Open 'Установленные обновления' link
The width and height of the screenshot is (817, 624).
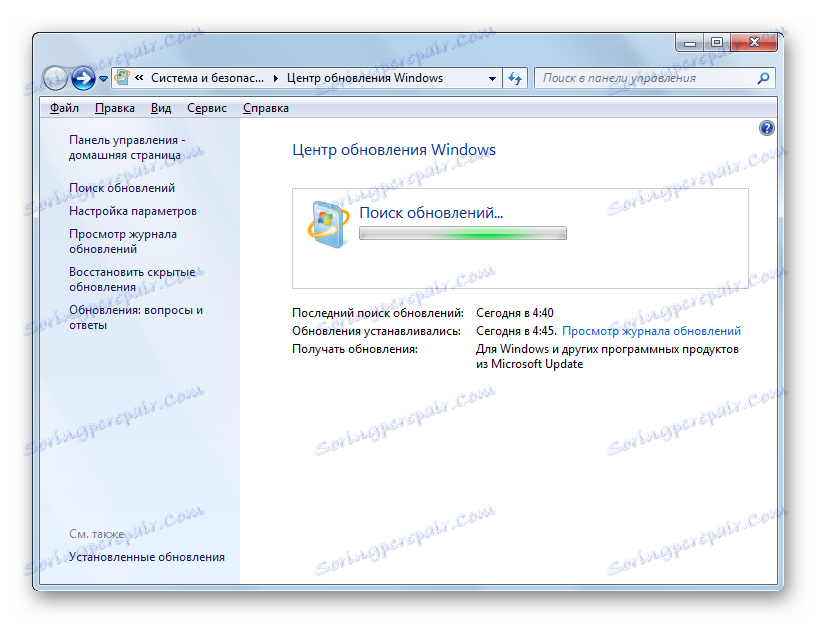(147, 557)
